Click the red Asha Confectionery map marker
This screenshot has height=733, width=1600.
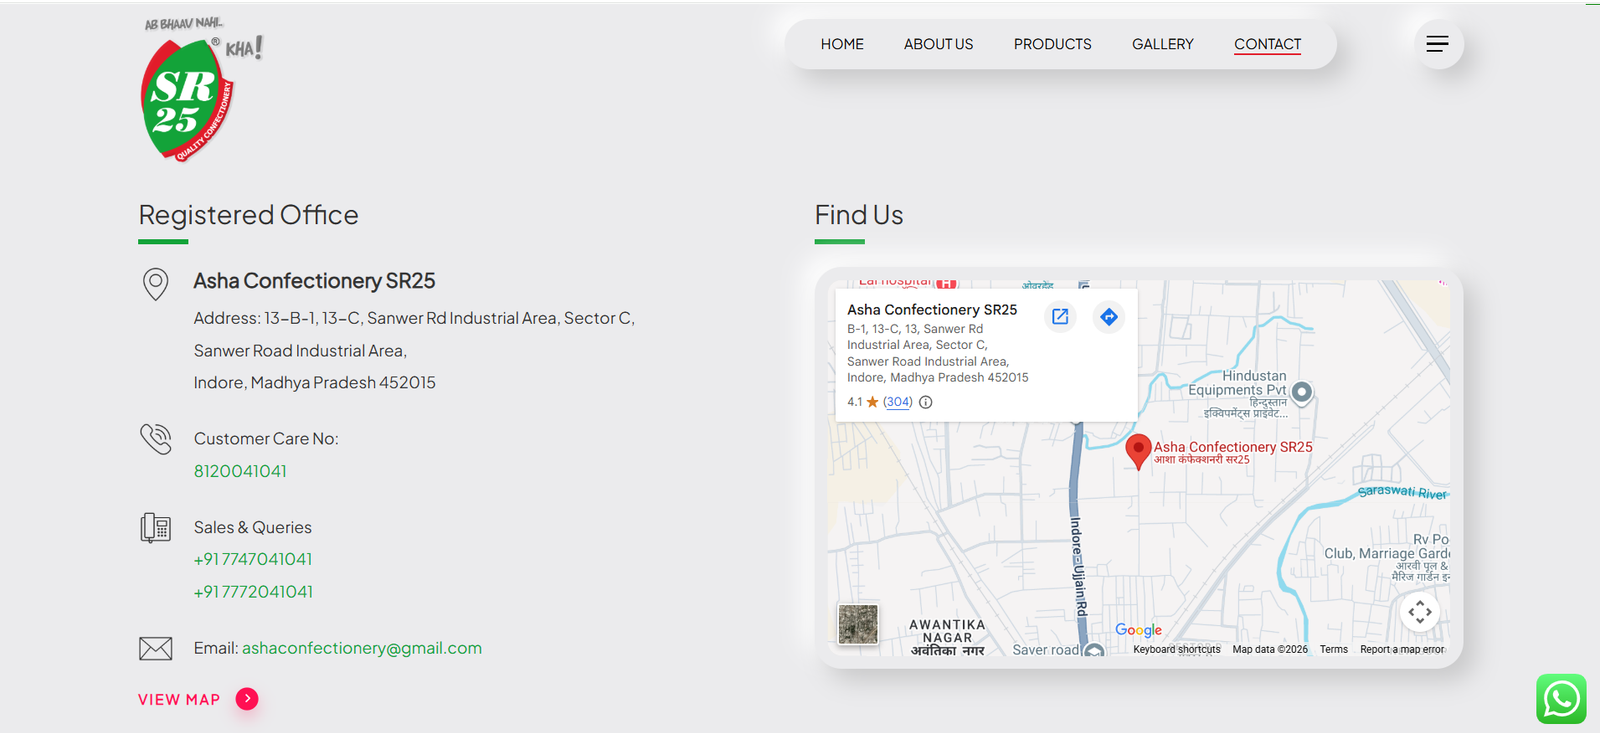pyautogui.click(x=1138, y=451)
